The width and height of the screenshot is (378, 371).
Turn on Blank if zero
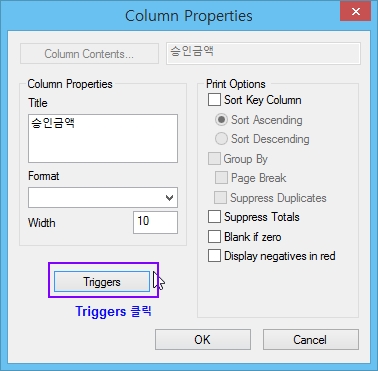click(x=214, y=237)
